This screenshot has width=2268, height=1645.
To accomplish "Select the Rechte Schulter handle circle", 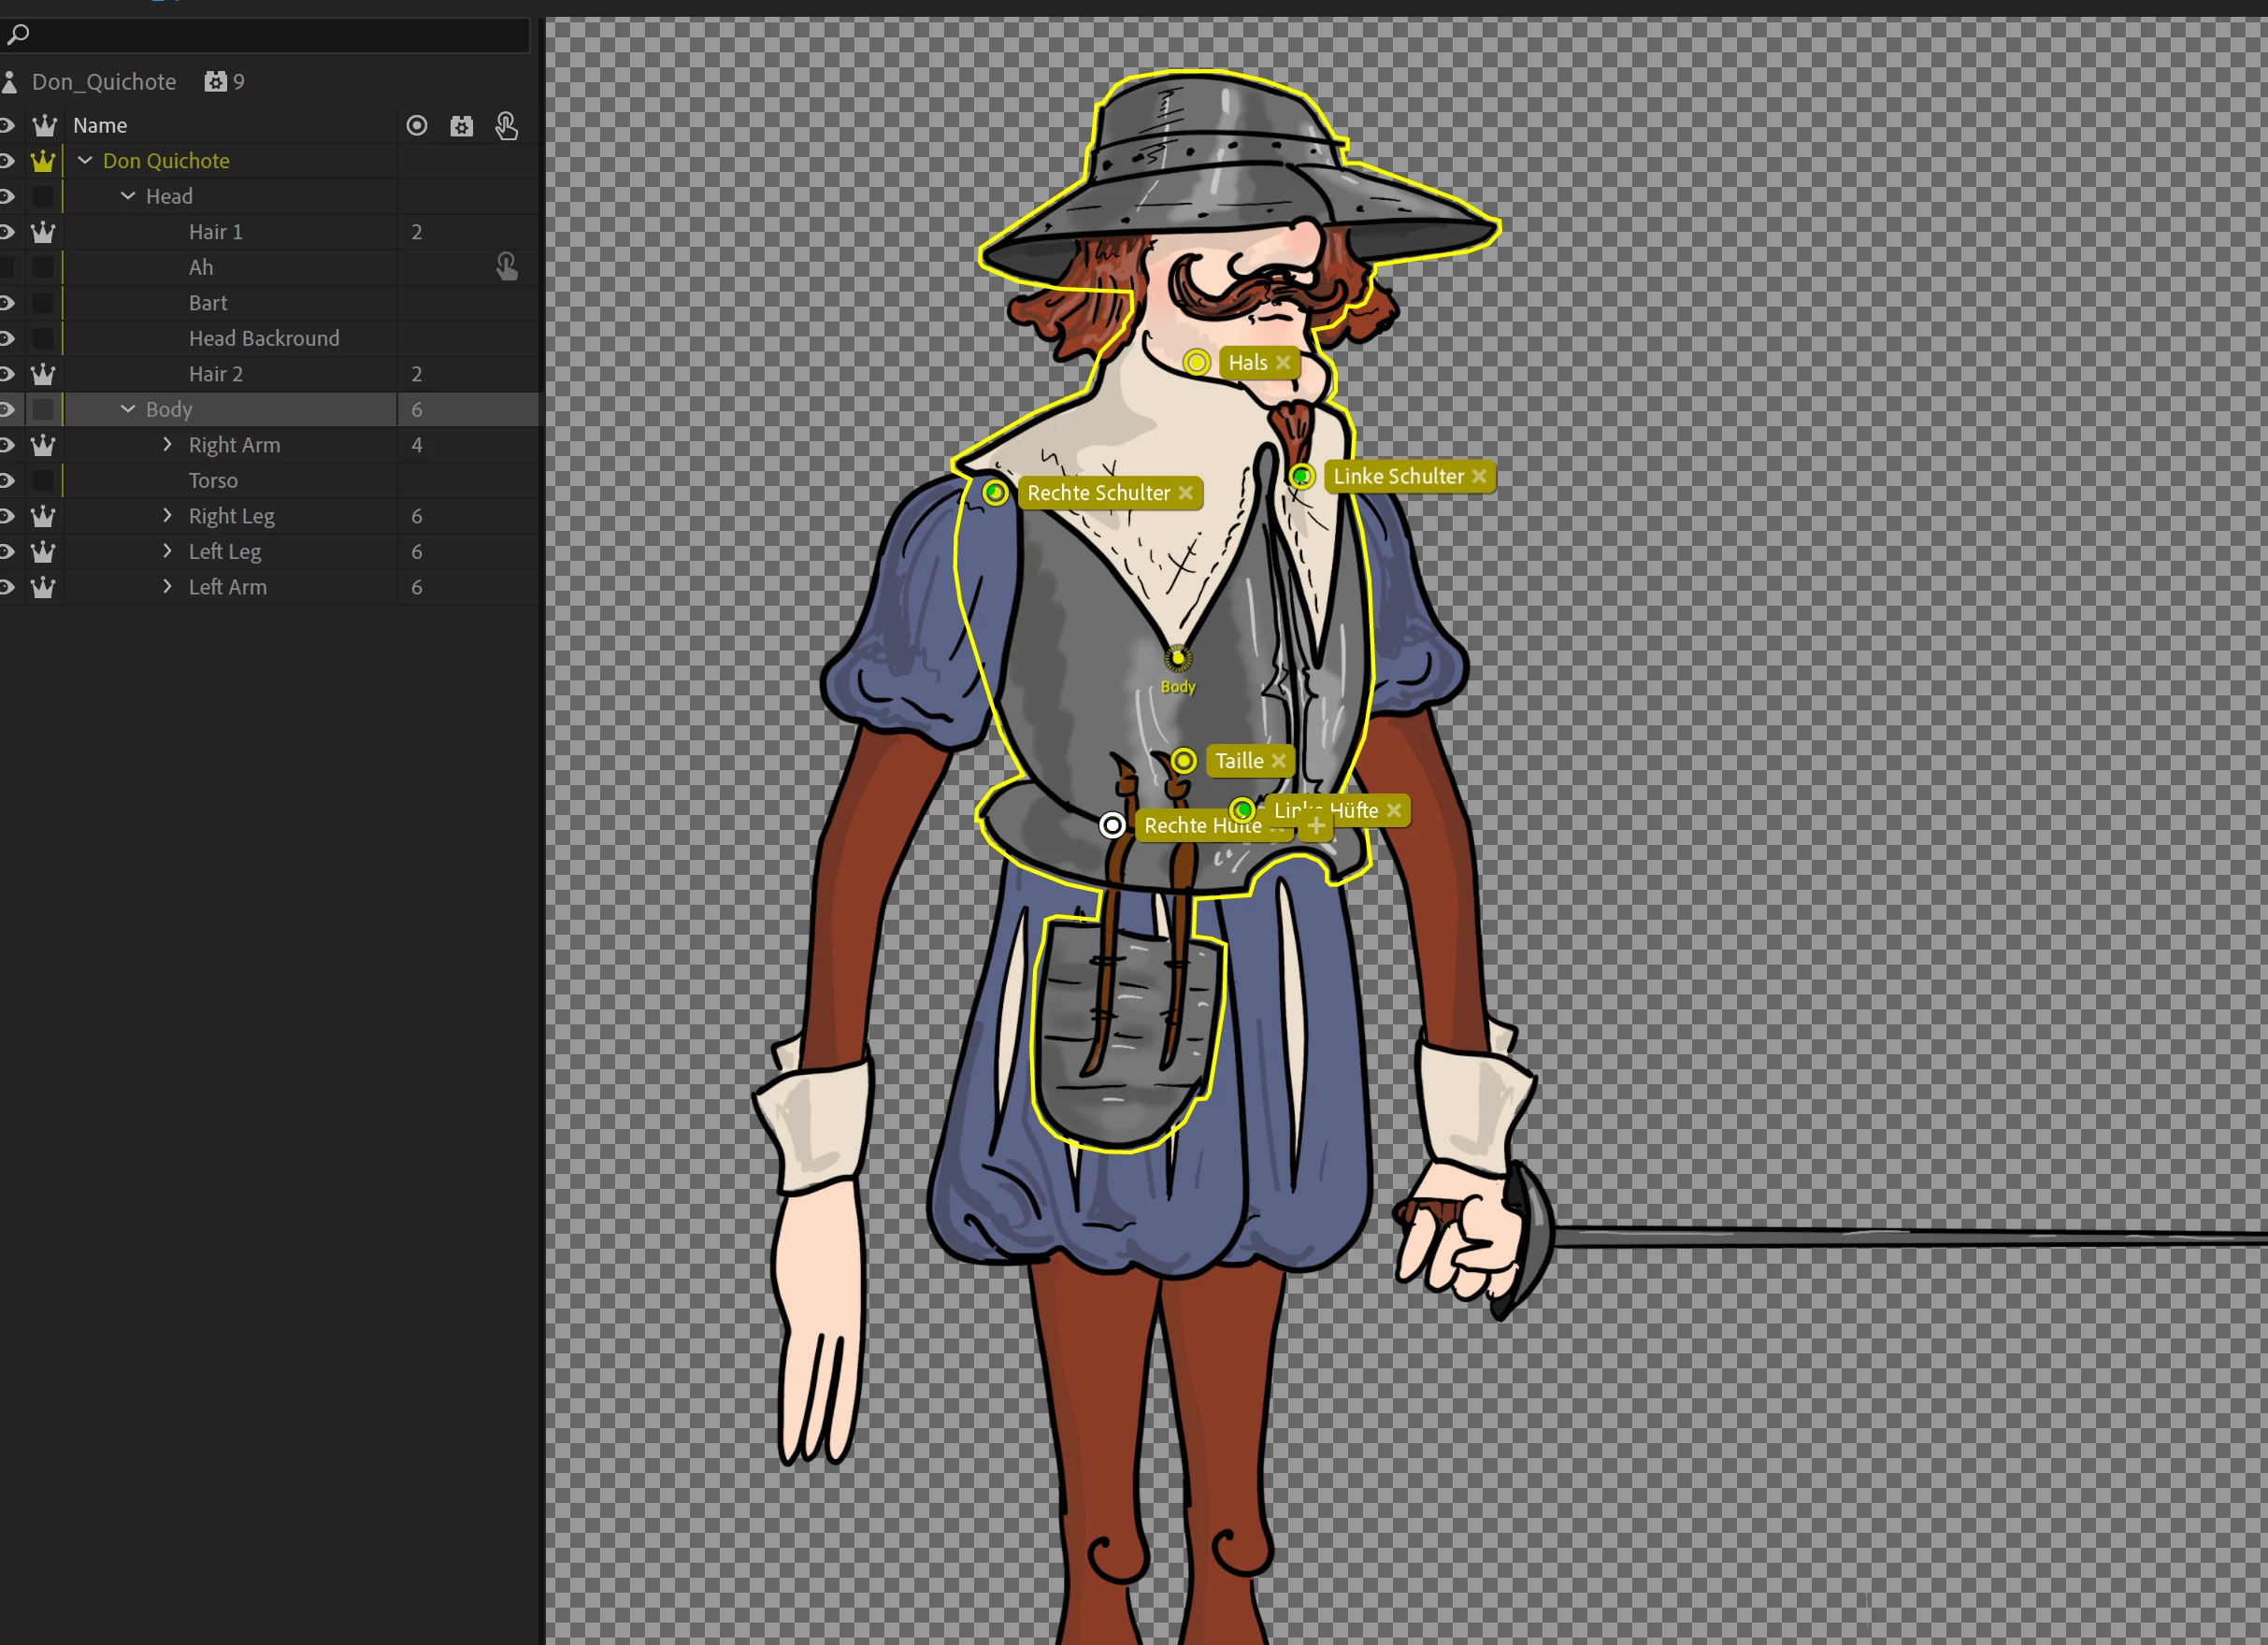I will 994,492.
